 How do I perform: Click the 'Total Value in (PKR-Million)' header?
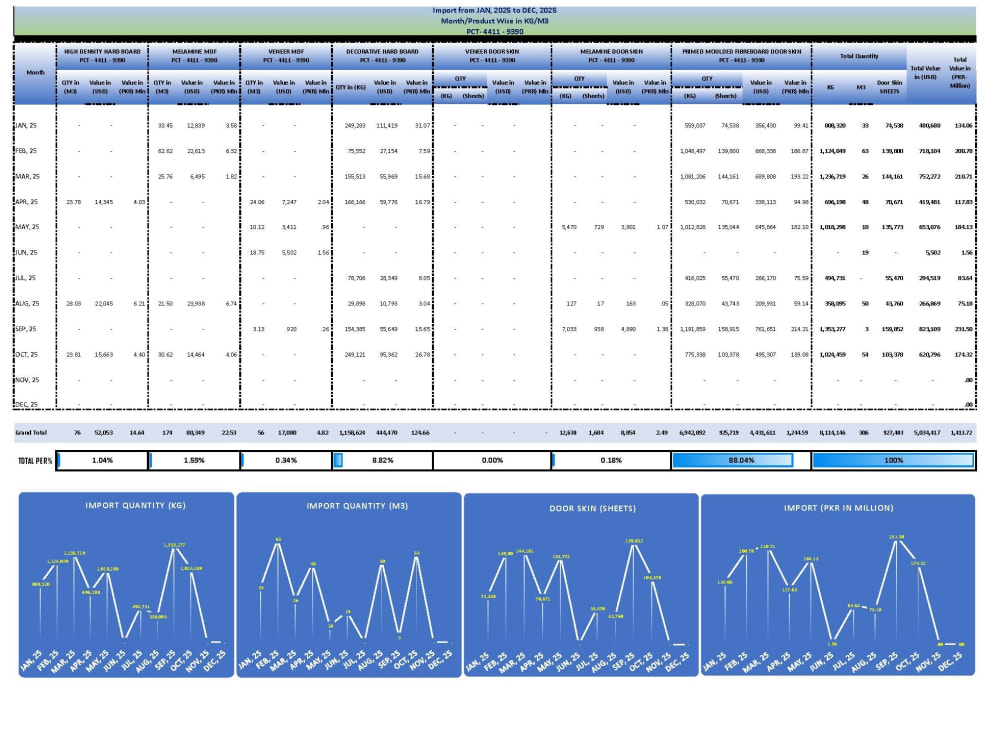pyautogui.click(x=959, y=73)
